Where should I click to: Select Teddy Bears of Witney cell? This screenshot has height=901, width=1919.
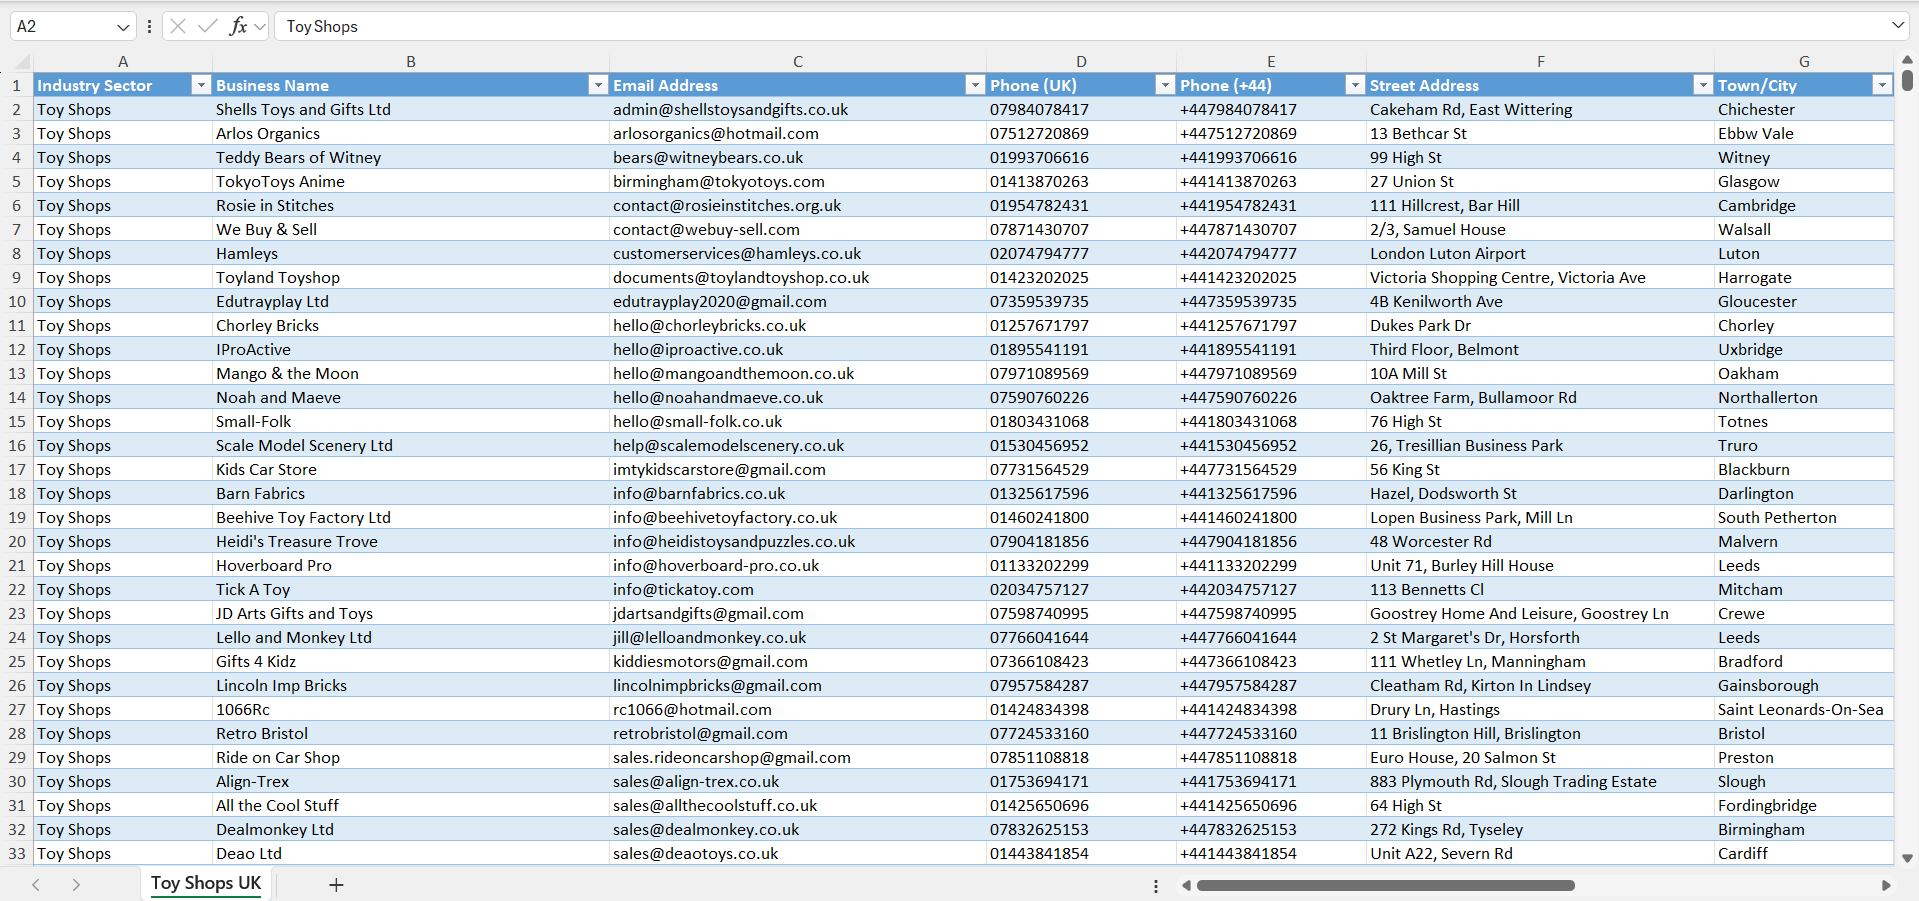[411, 157]
